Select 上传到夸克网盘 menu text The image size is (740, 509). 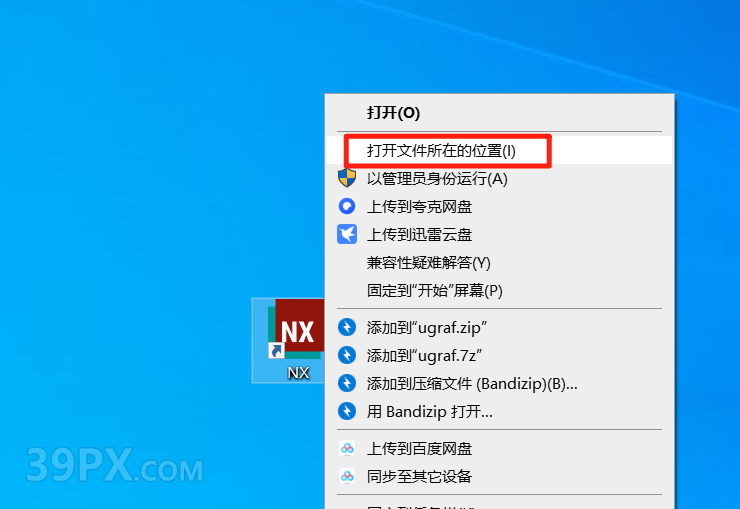click(419, 206)
